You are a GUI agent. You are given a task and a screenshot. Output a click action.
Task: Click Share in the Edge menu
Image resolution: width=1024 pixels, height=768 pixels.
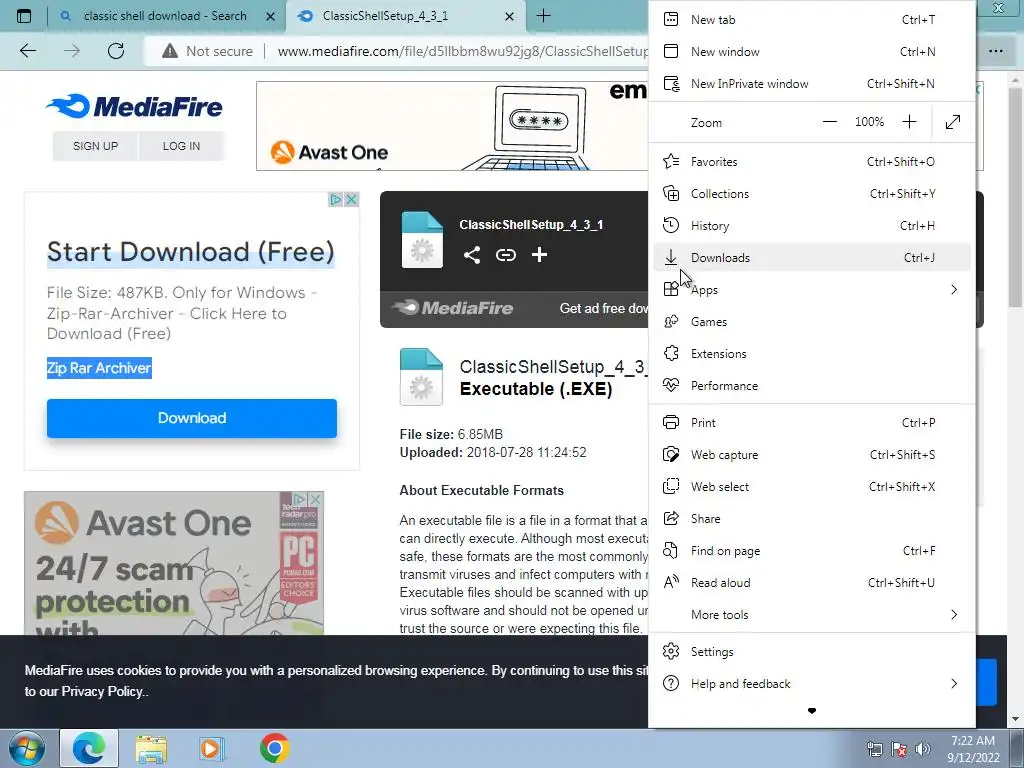[x=812, y=519]
